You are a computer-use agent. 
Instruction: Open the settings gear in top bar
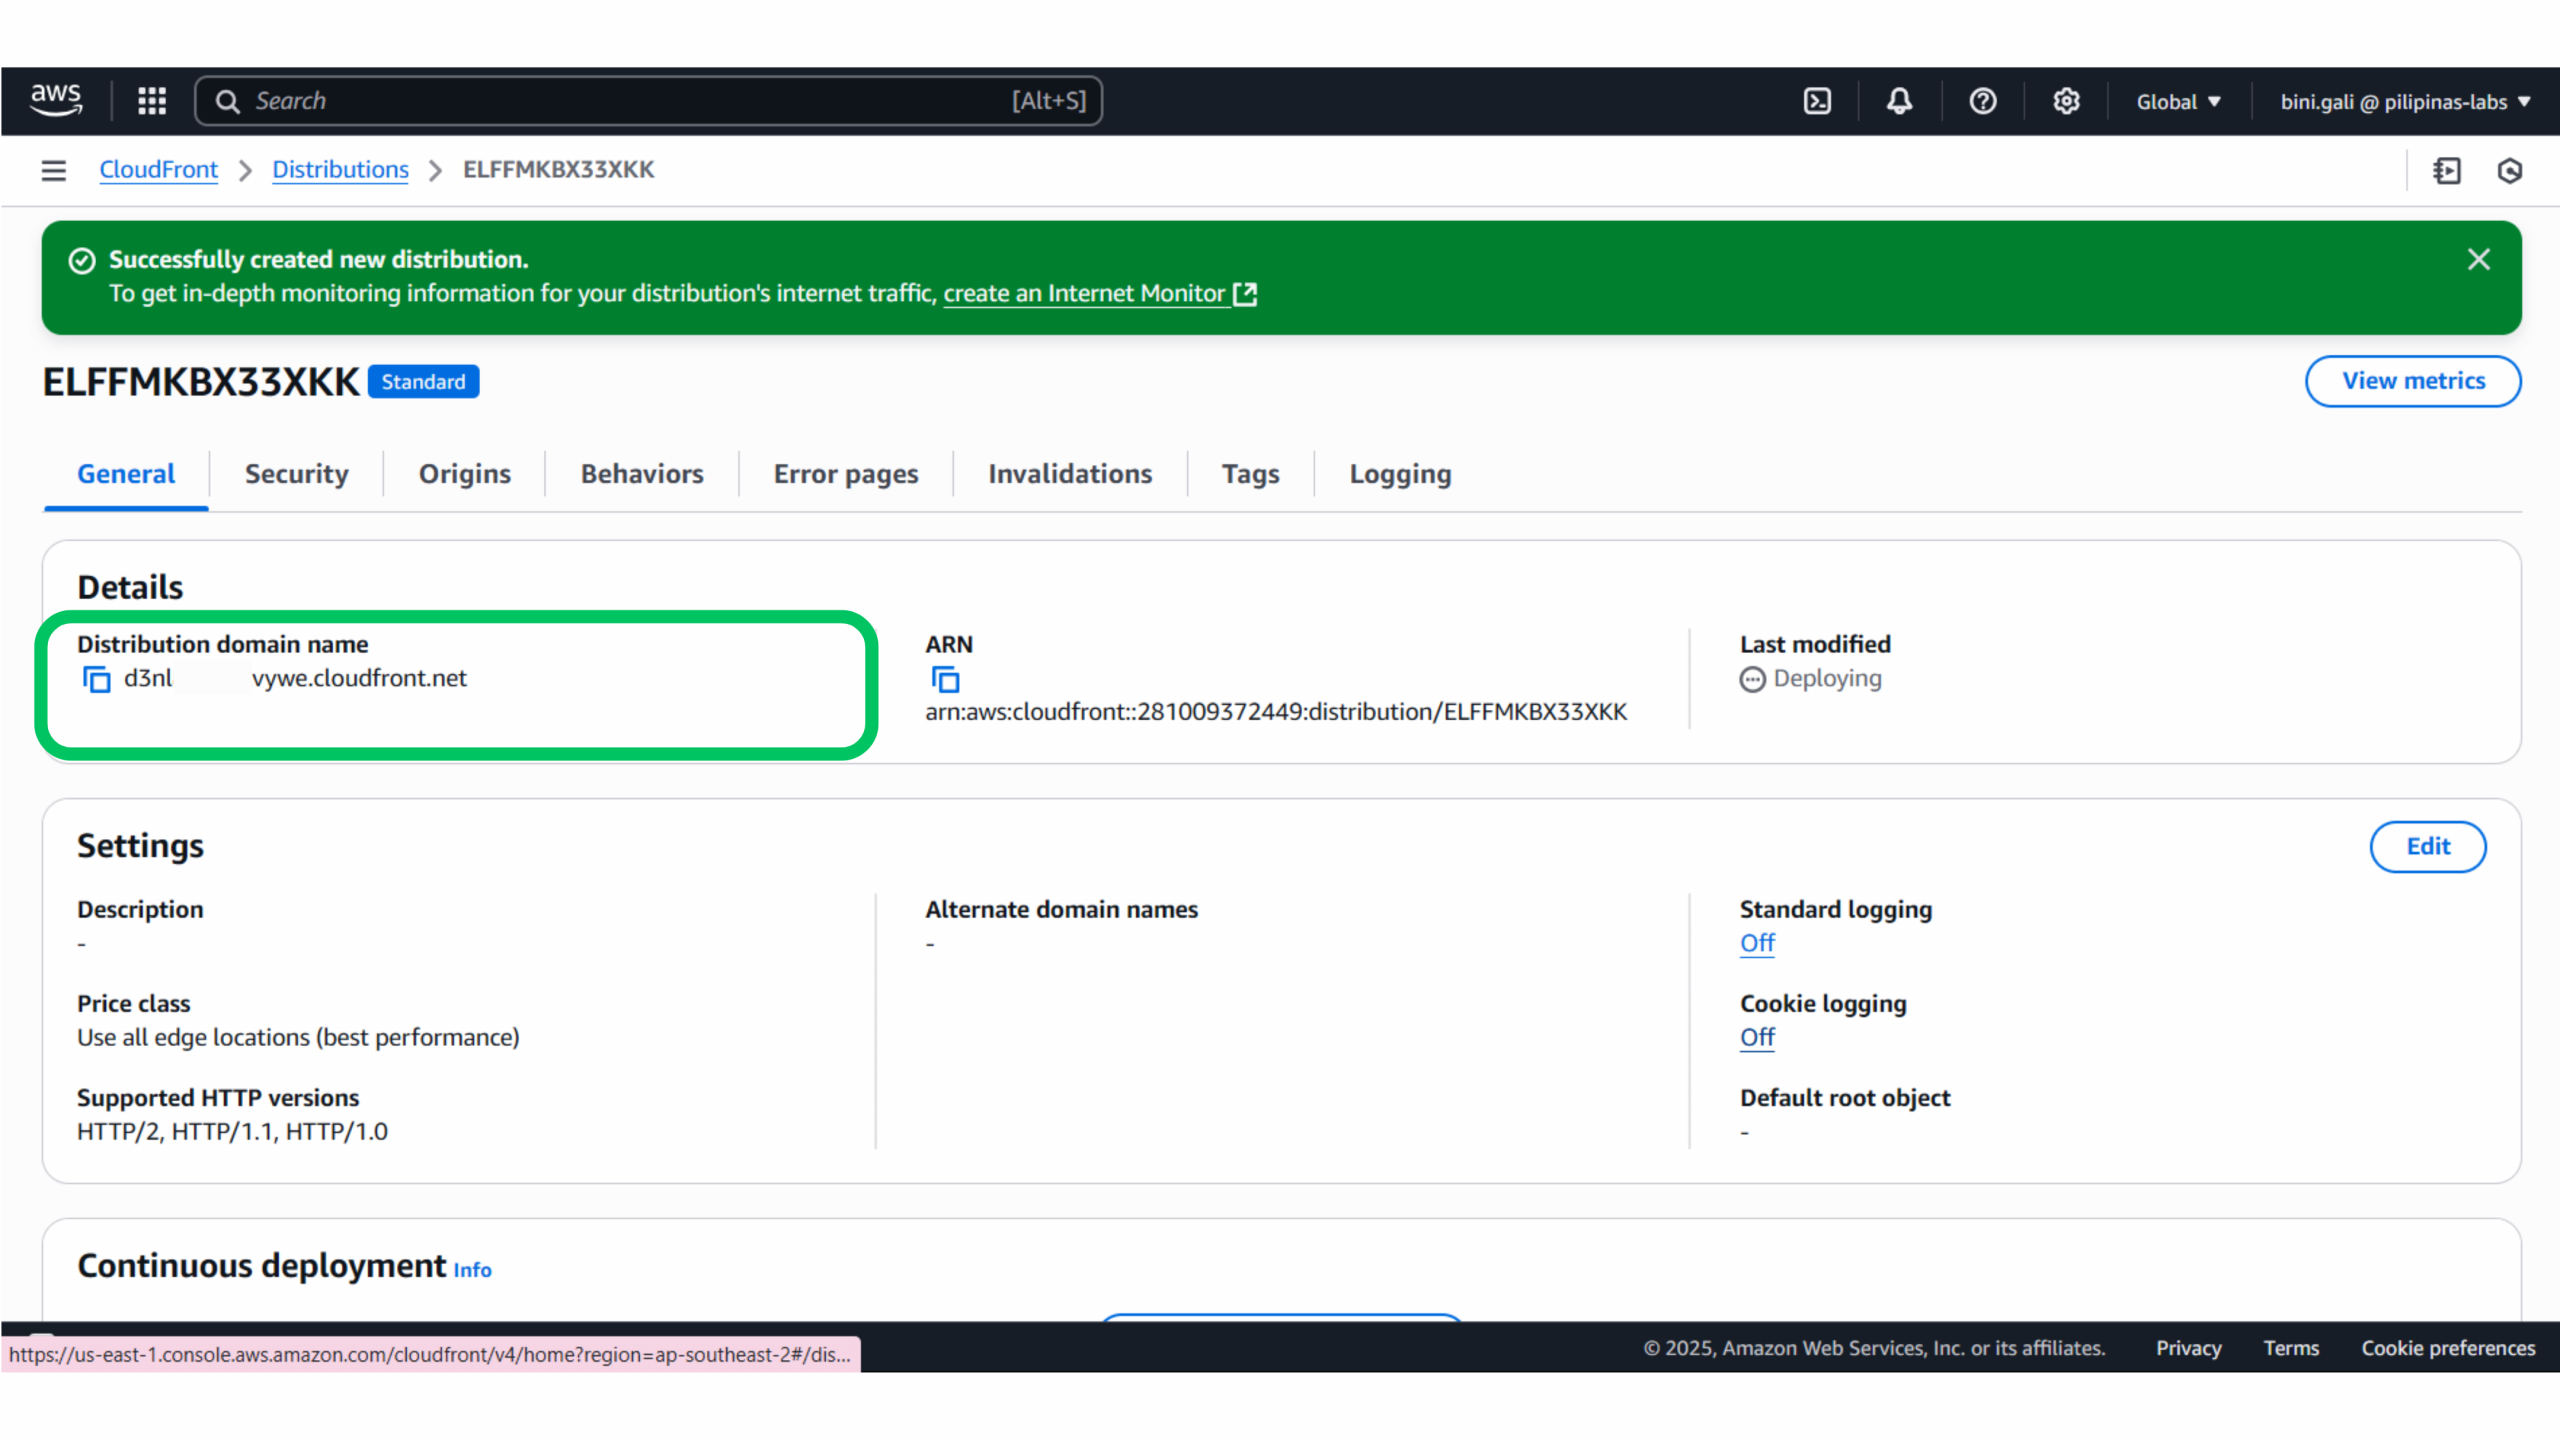pyautogui.click(x=2066, y=101)
